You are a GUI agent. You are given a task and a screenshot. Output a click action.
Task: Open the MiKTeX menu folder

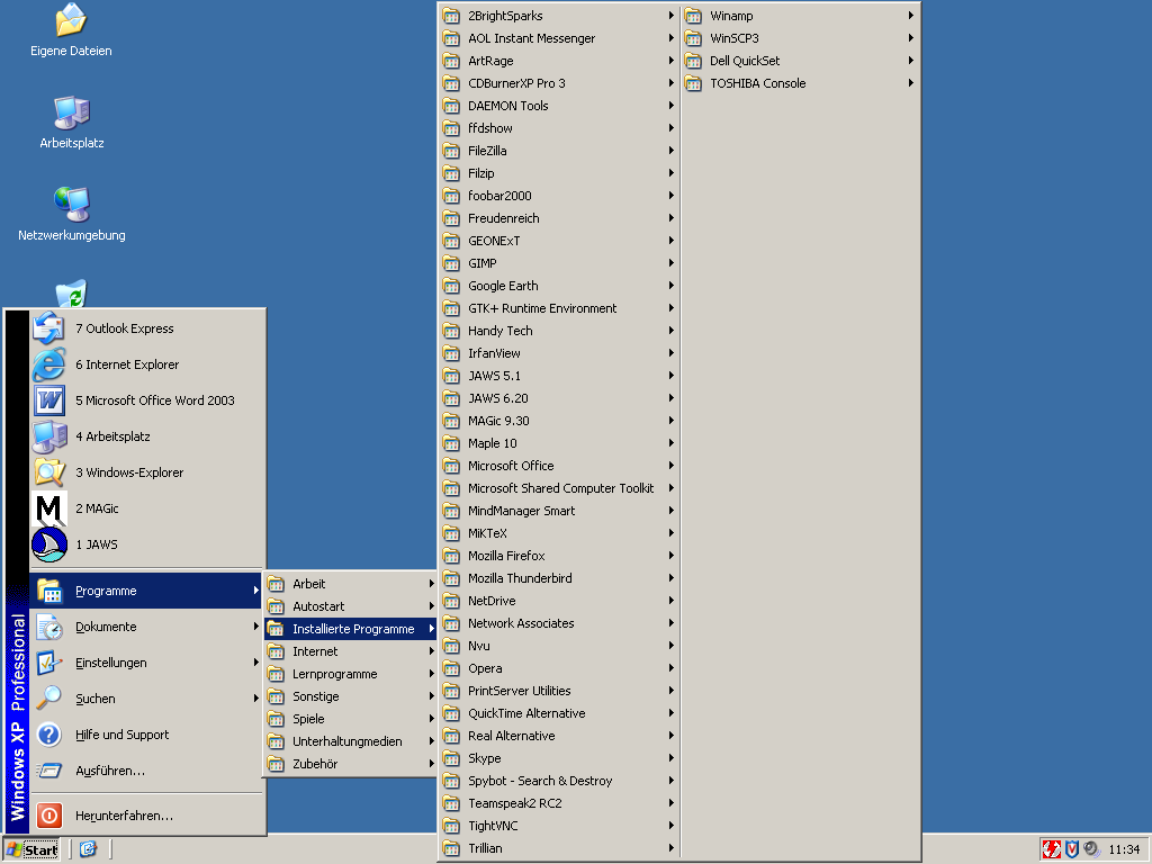[x=559, y=533]
